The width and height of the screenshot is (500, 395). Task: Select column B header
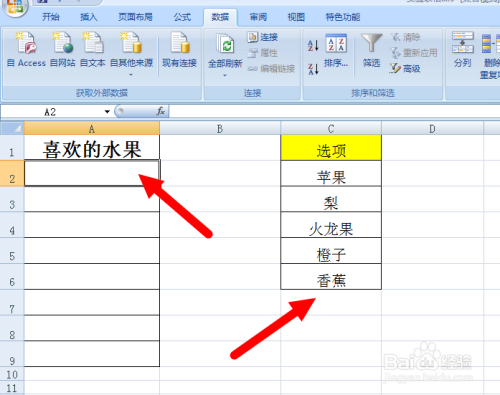point(220,128)
